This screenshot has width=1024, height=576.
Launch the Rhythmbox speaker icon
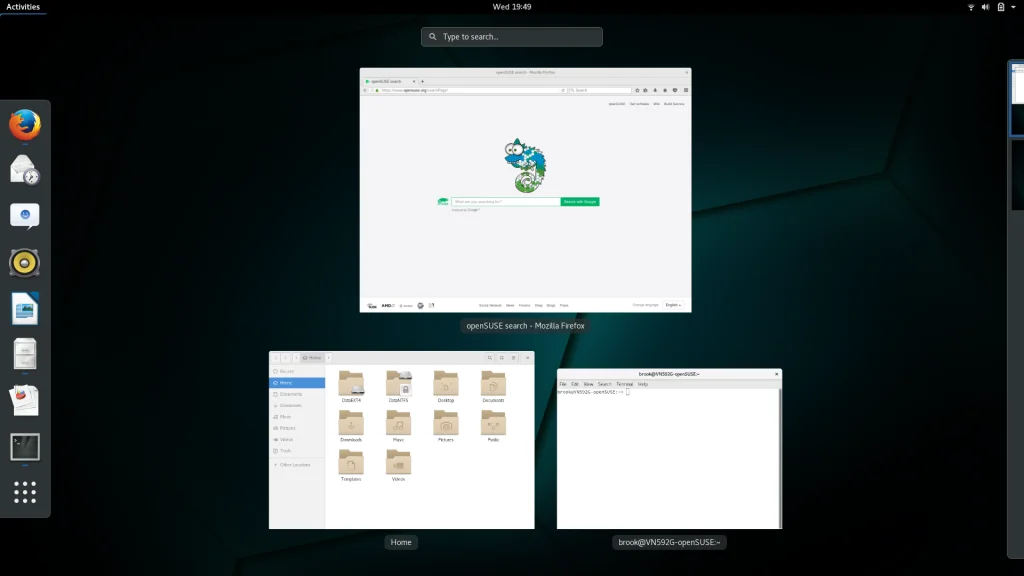tap(25, 263)
